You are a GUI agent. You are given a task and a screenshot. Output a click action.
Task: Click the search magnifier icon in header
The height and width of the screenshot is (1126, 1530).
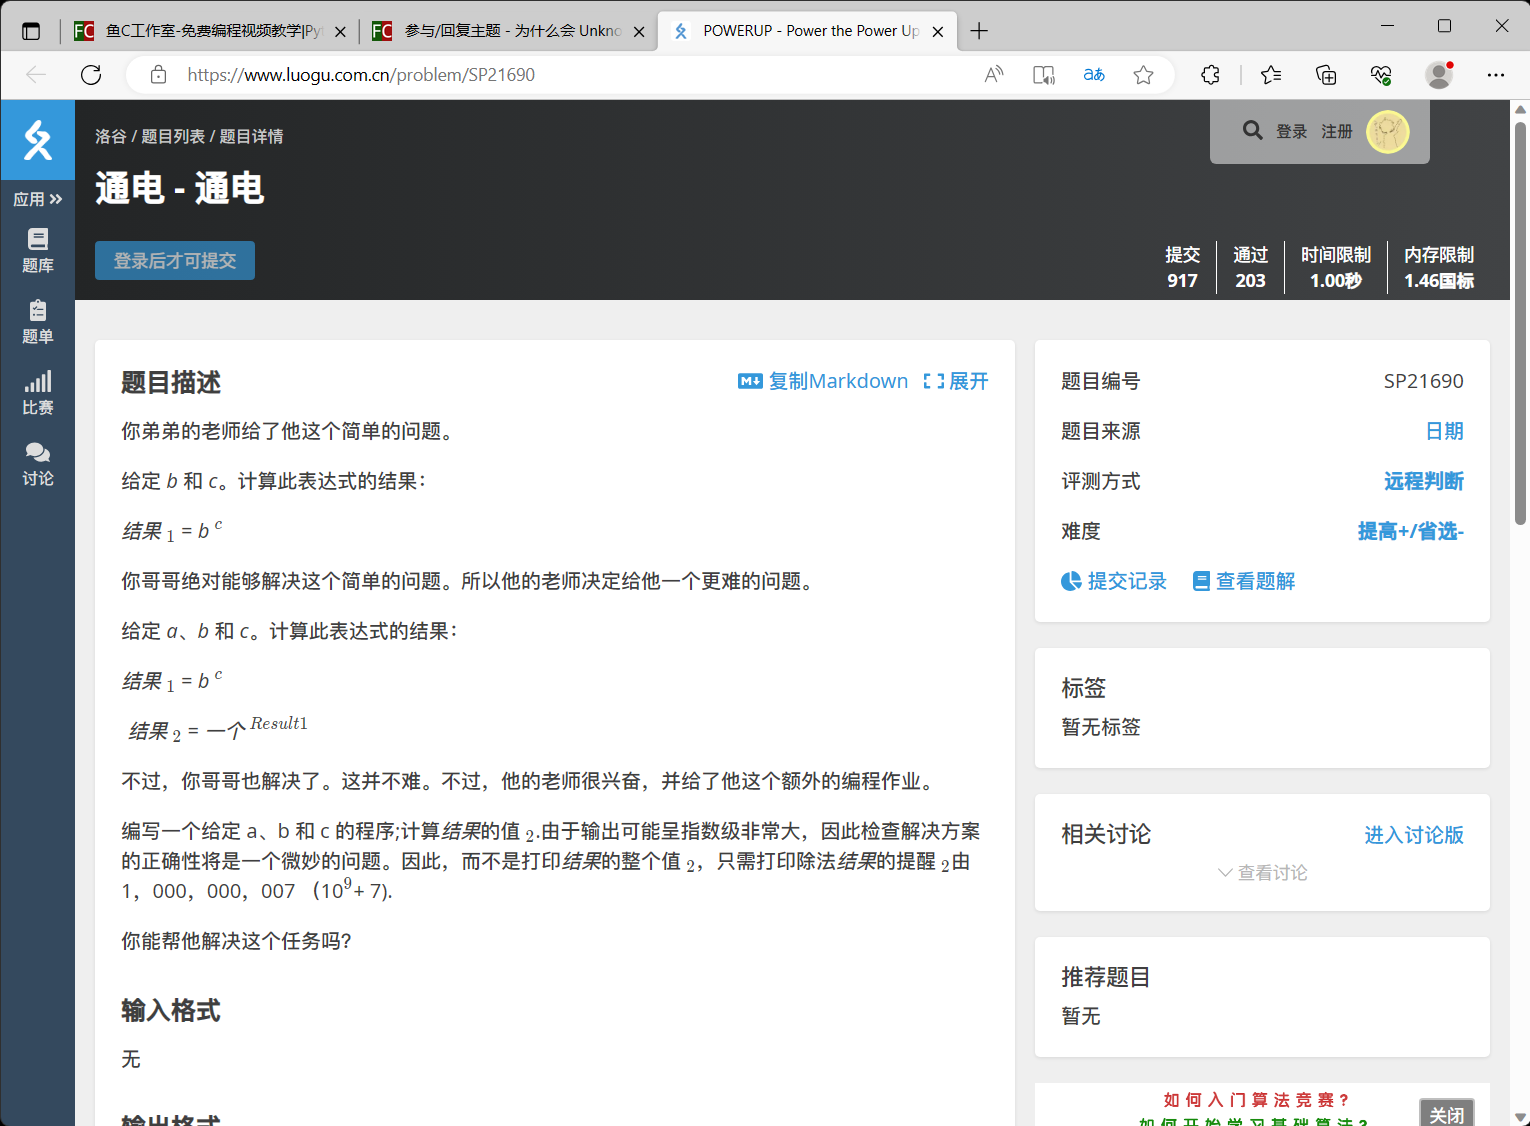pyautogui.click(x=1252, y=130)
